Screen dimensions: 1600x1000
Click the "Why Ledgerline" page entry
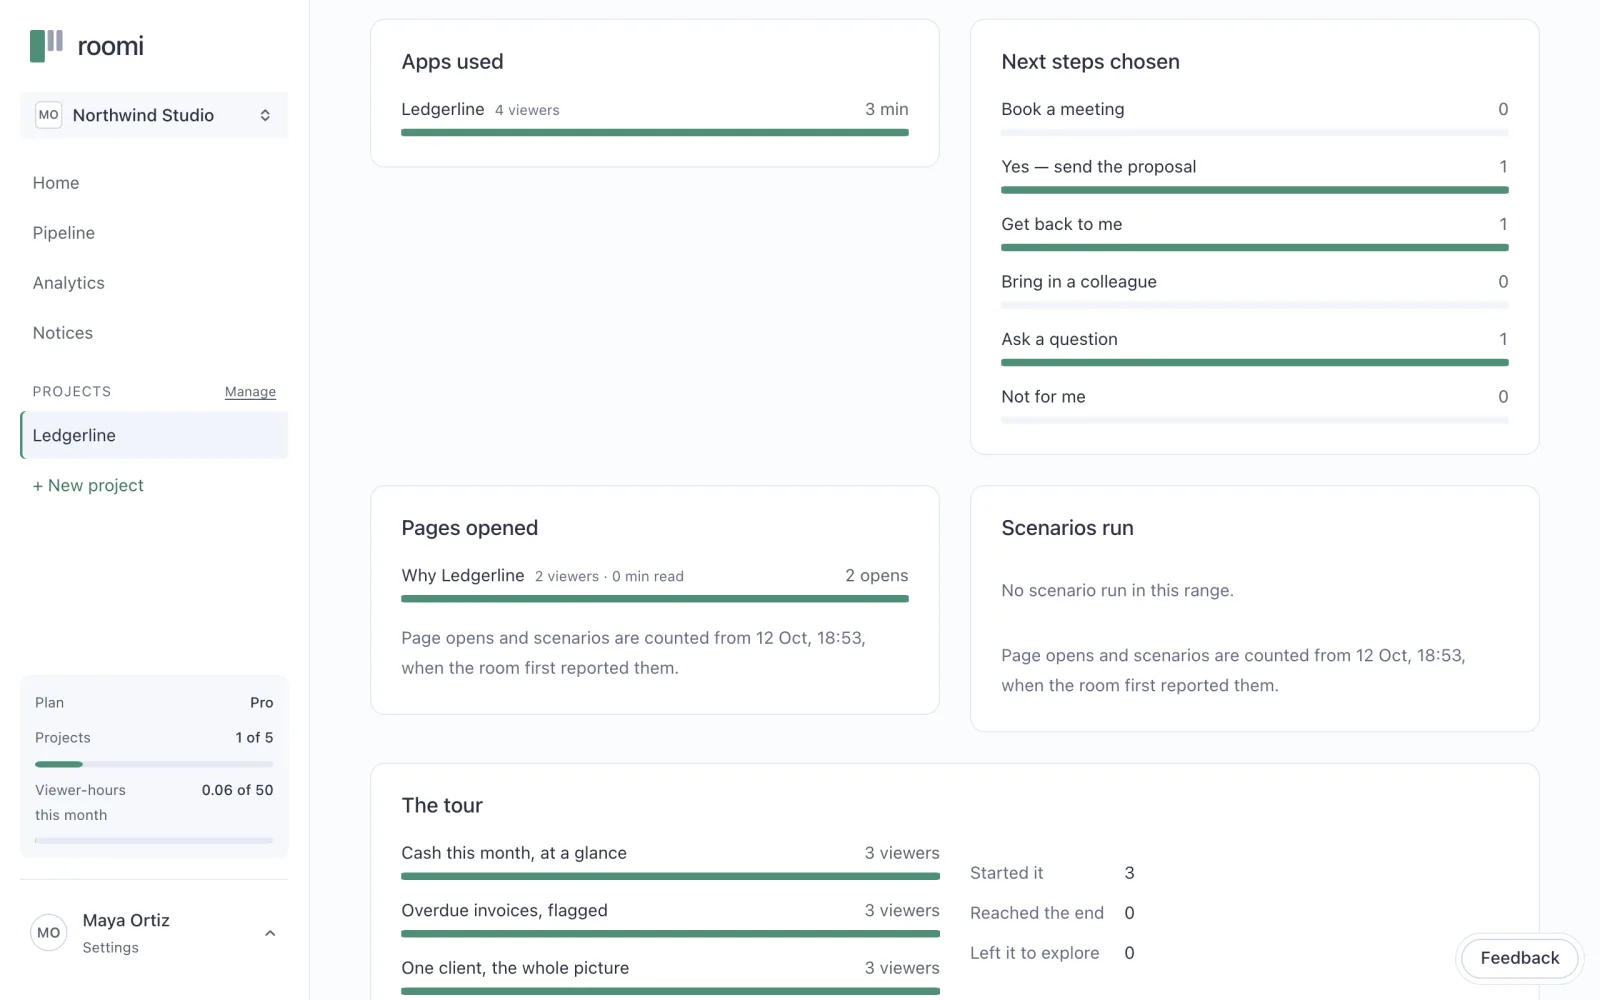[655, 584]
